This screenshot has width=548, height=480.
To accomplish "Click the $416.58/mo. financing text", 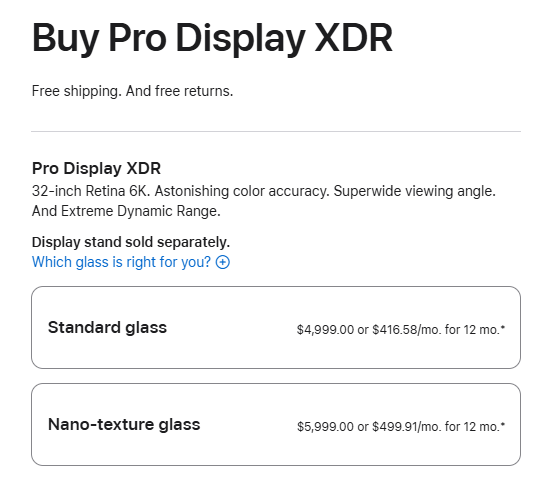I will pyautogui.click(x=407, y=330).
